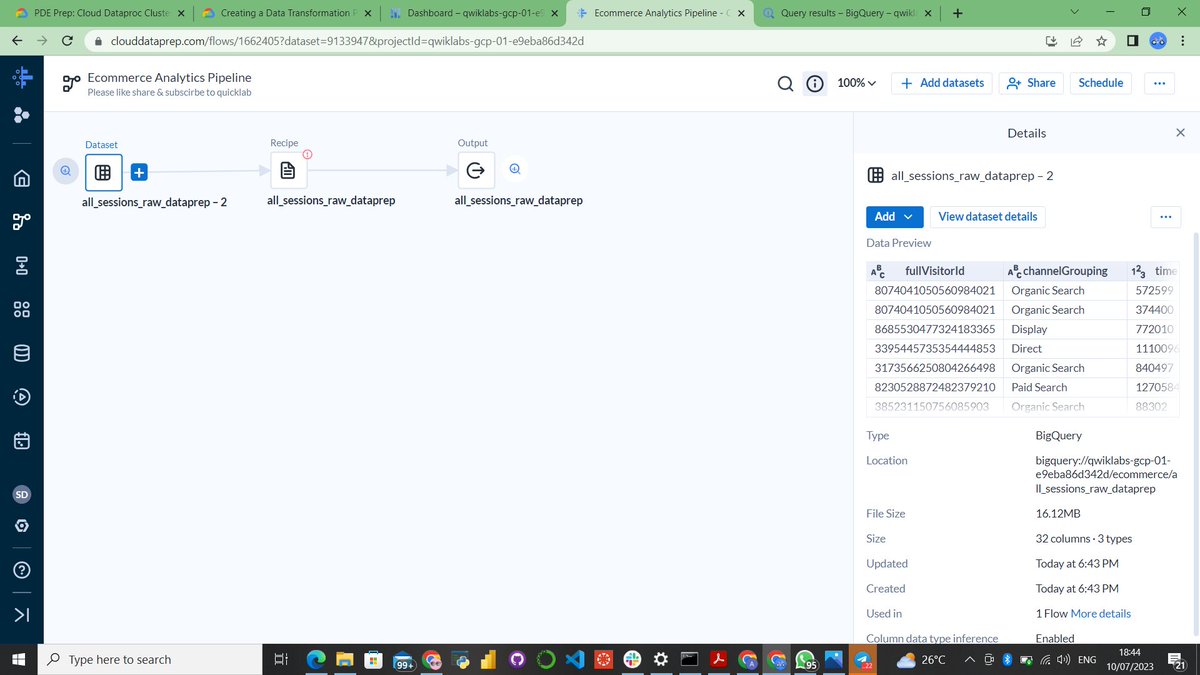Screen dimensions: 1200x675
Task: Click the Add datasets button
Action: coord(942,83)
